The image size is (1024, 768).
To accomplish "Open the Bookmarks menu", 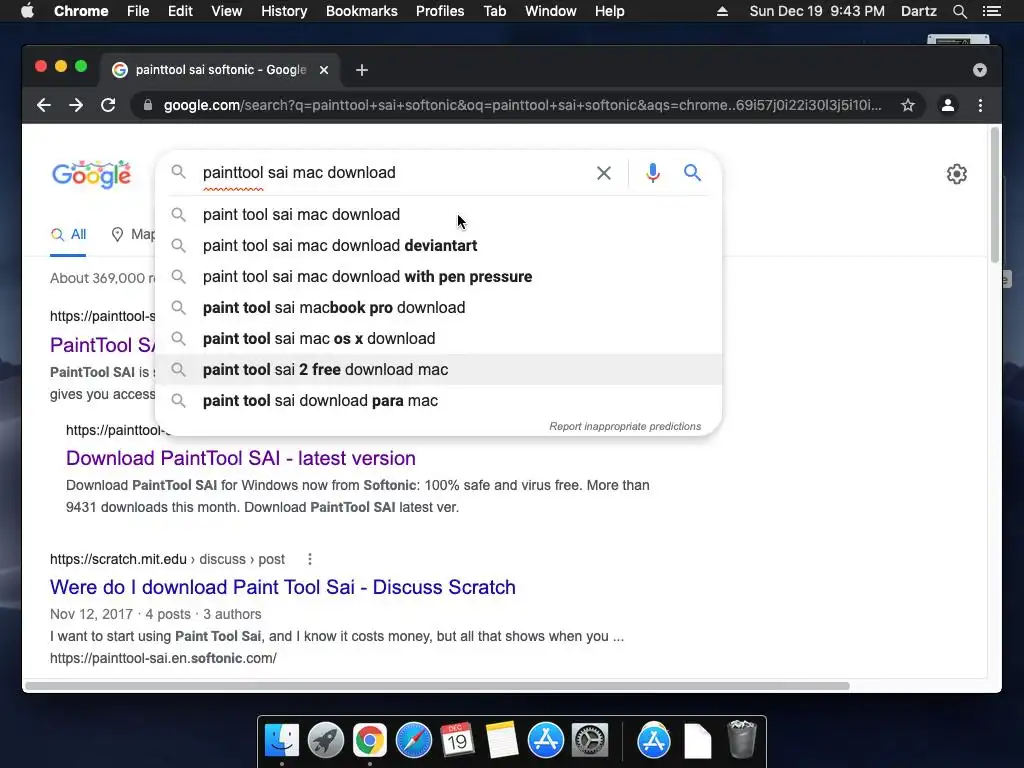I will (362, 11).
